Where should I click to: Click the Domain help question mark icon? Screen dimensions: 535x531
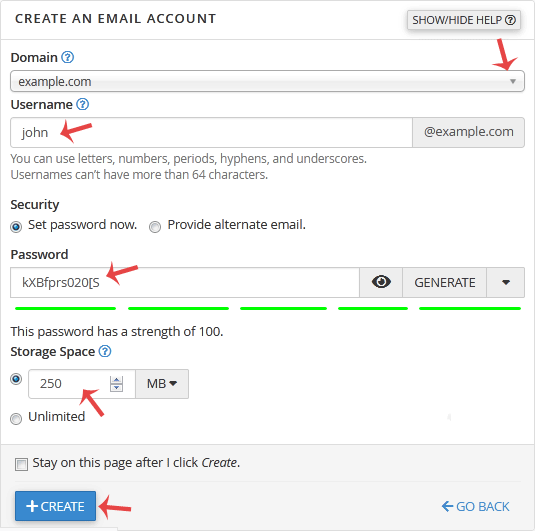68,57
